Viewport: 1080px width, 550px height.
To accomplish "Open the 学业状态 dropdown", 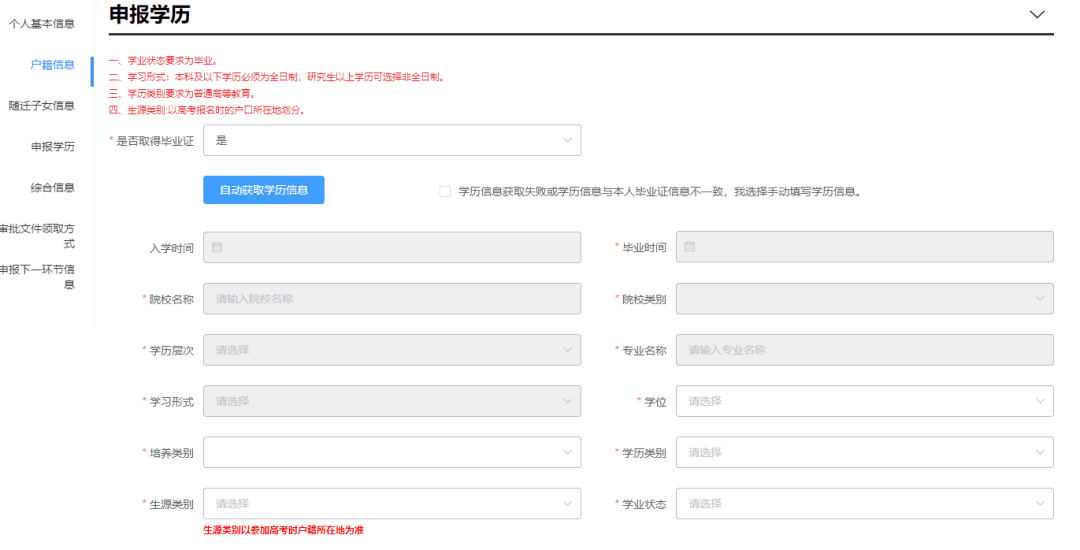I will pyautogui.click(x=864, y=504).
